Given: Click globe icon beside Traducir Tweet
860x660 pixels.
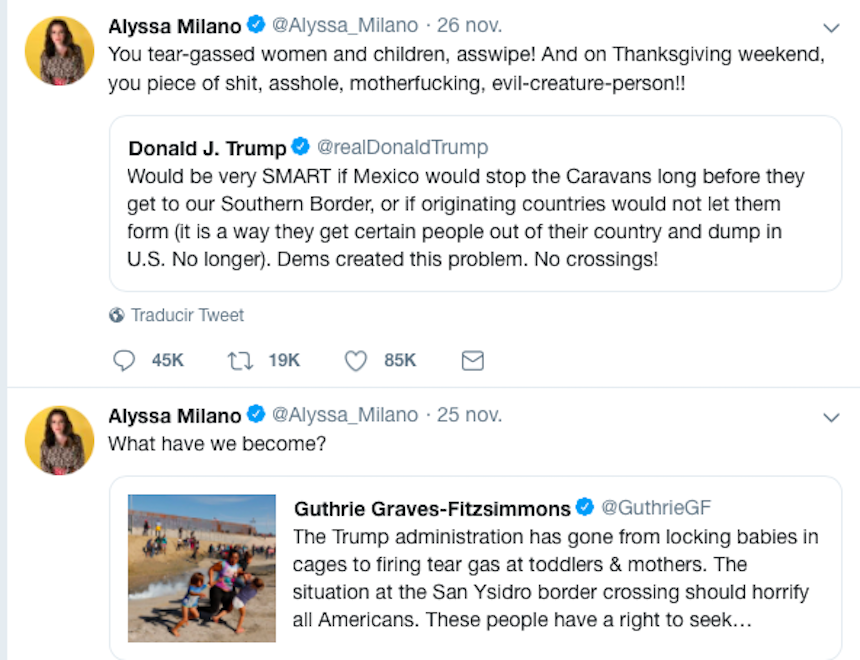Looking at the screenshot, I should (117, 315).
